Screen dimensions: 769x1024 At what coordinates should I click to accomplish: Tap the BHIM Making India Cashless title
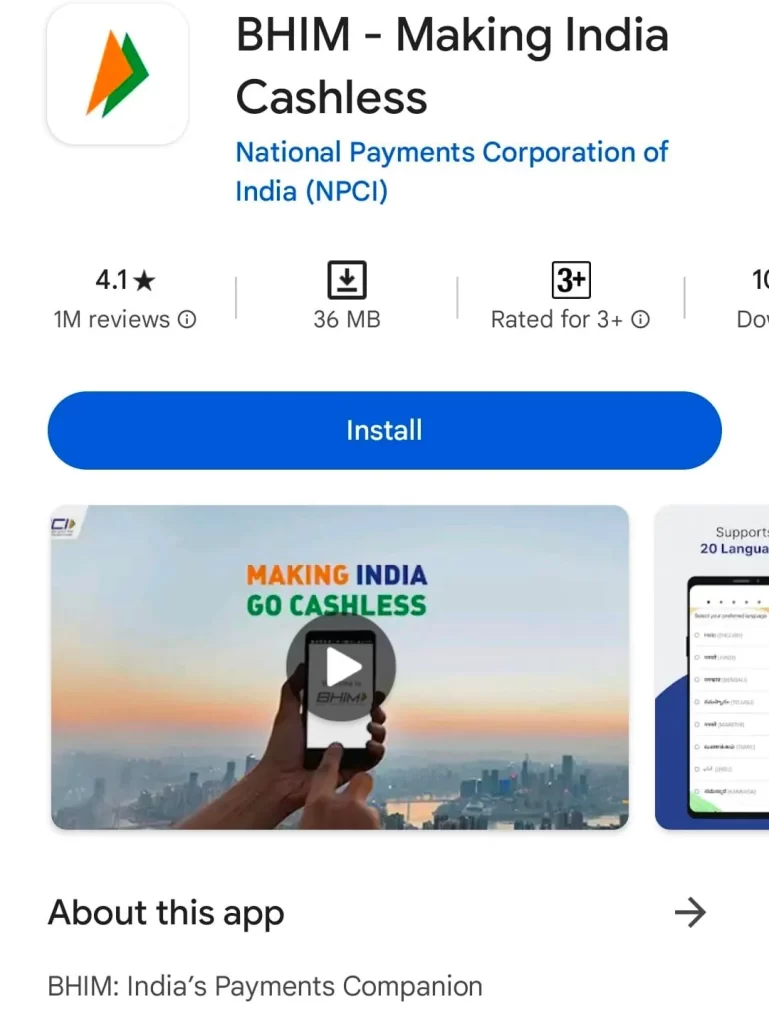tap(452, 65)
